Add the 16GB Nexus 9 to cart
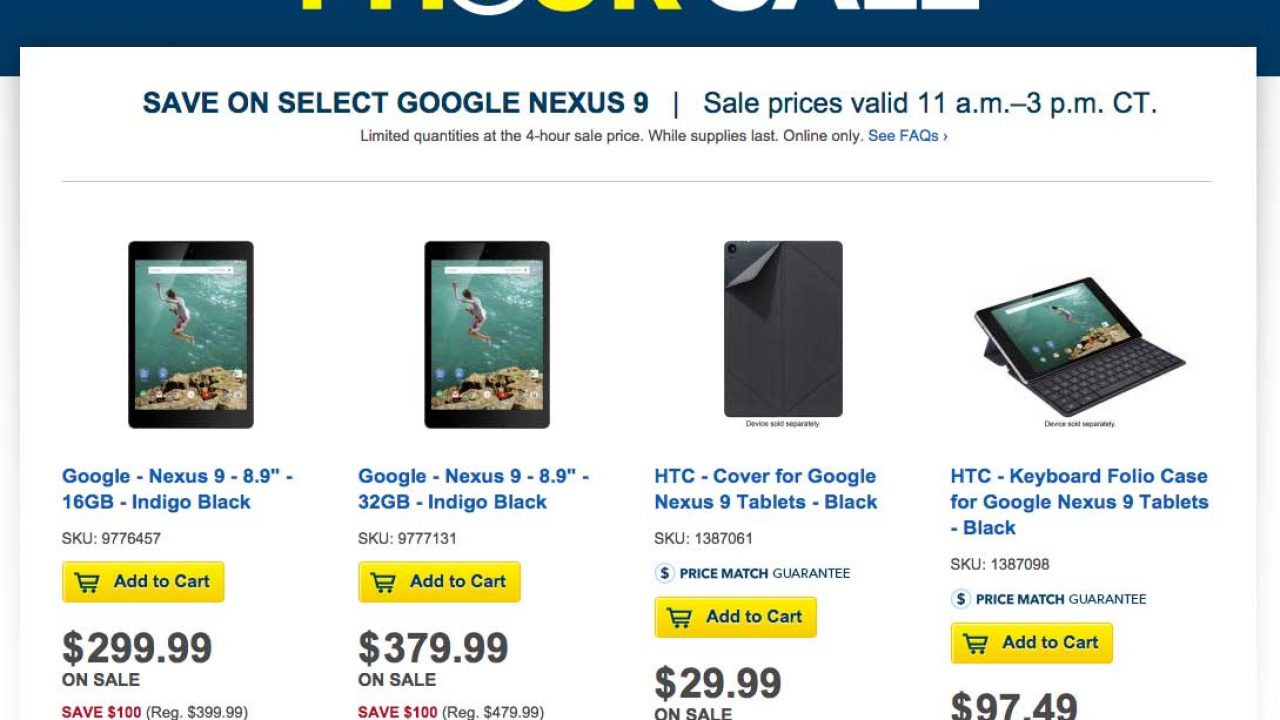Viewport: 1280px width, 720px height. tap(143, 582)
